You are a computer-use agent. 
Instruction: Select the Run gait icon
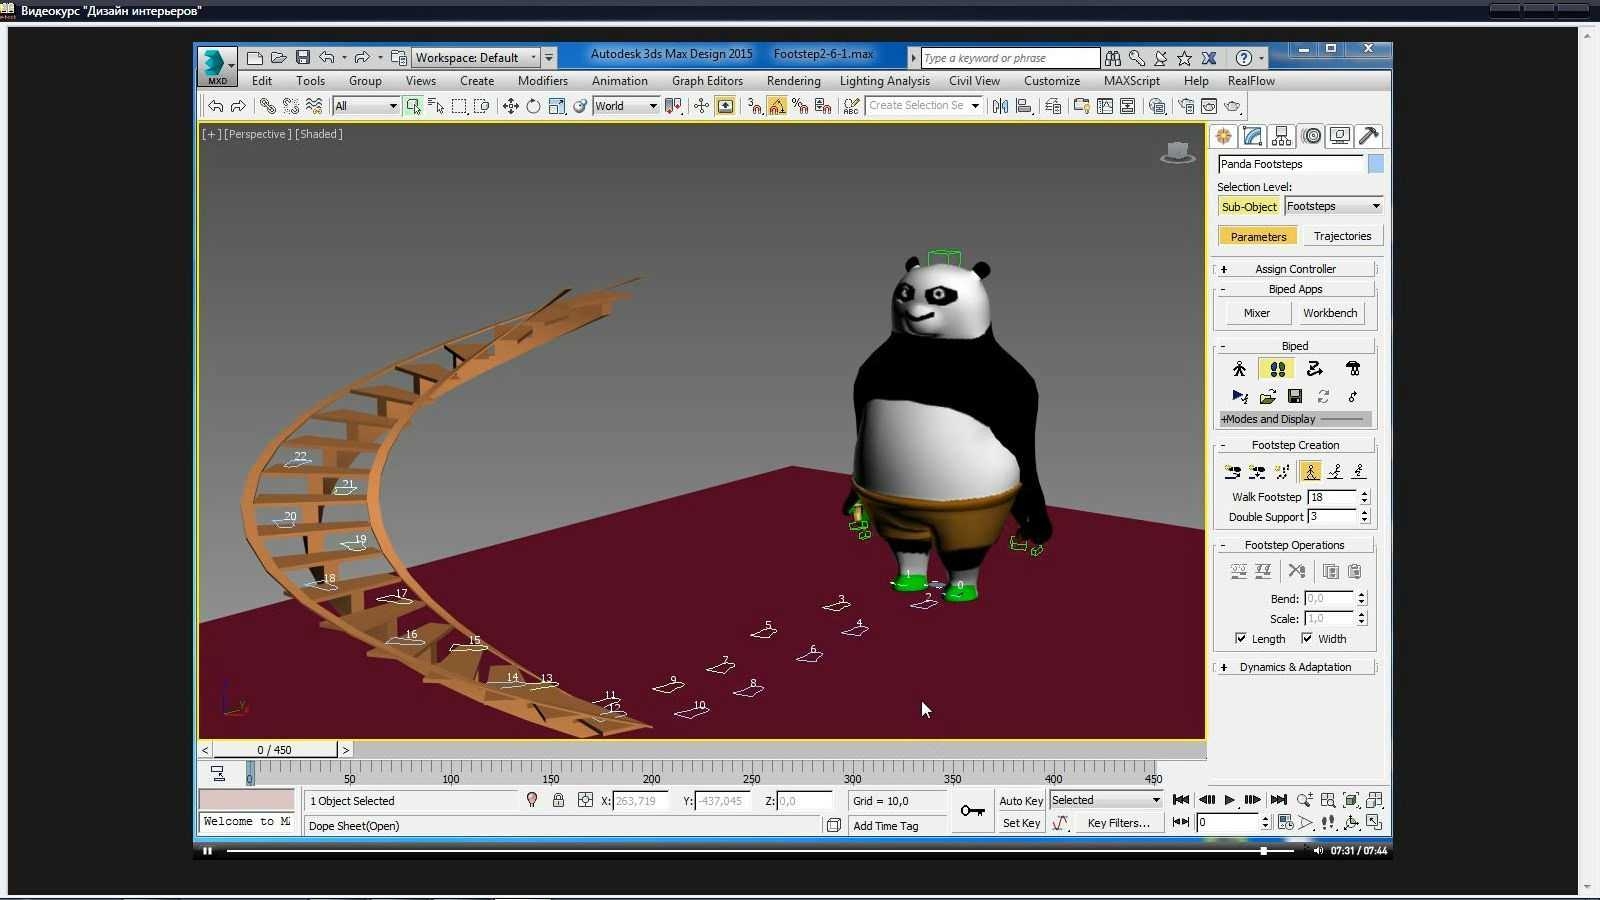point(1335,472)
